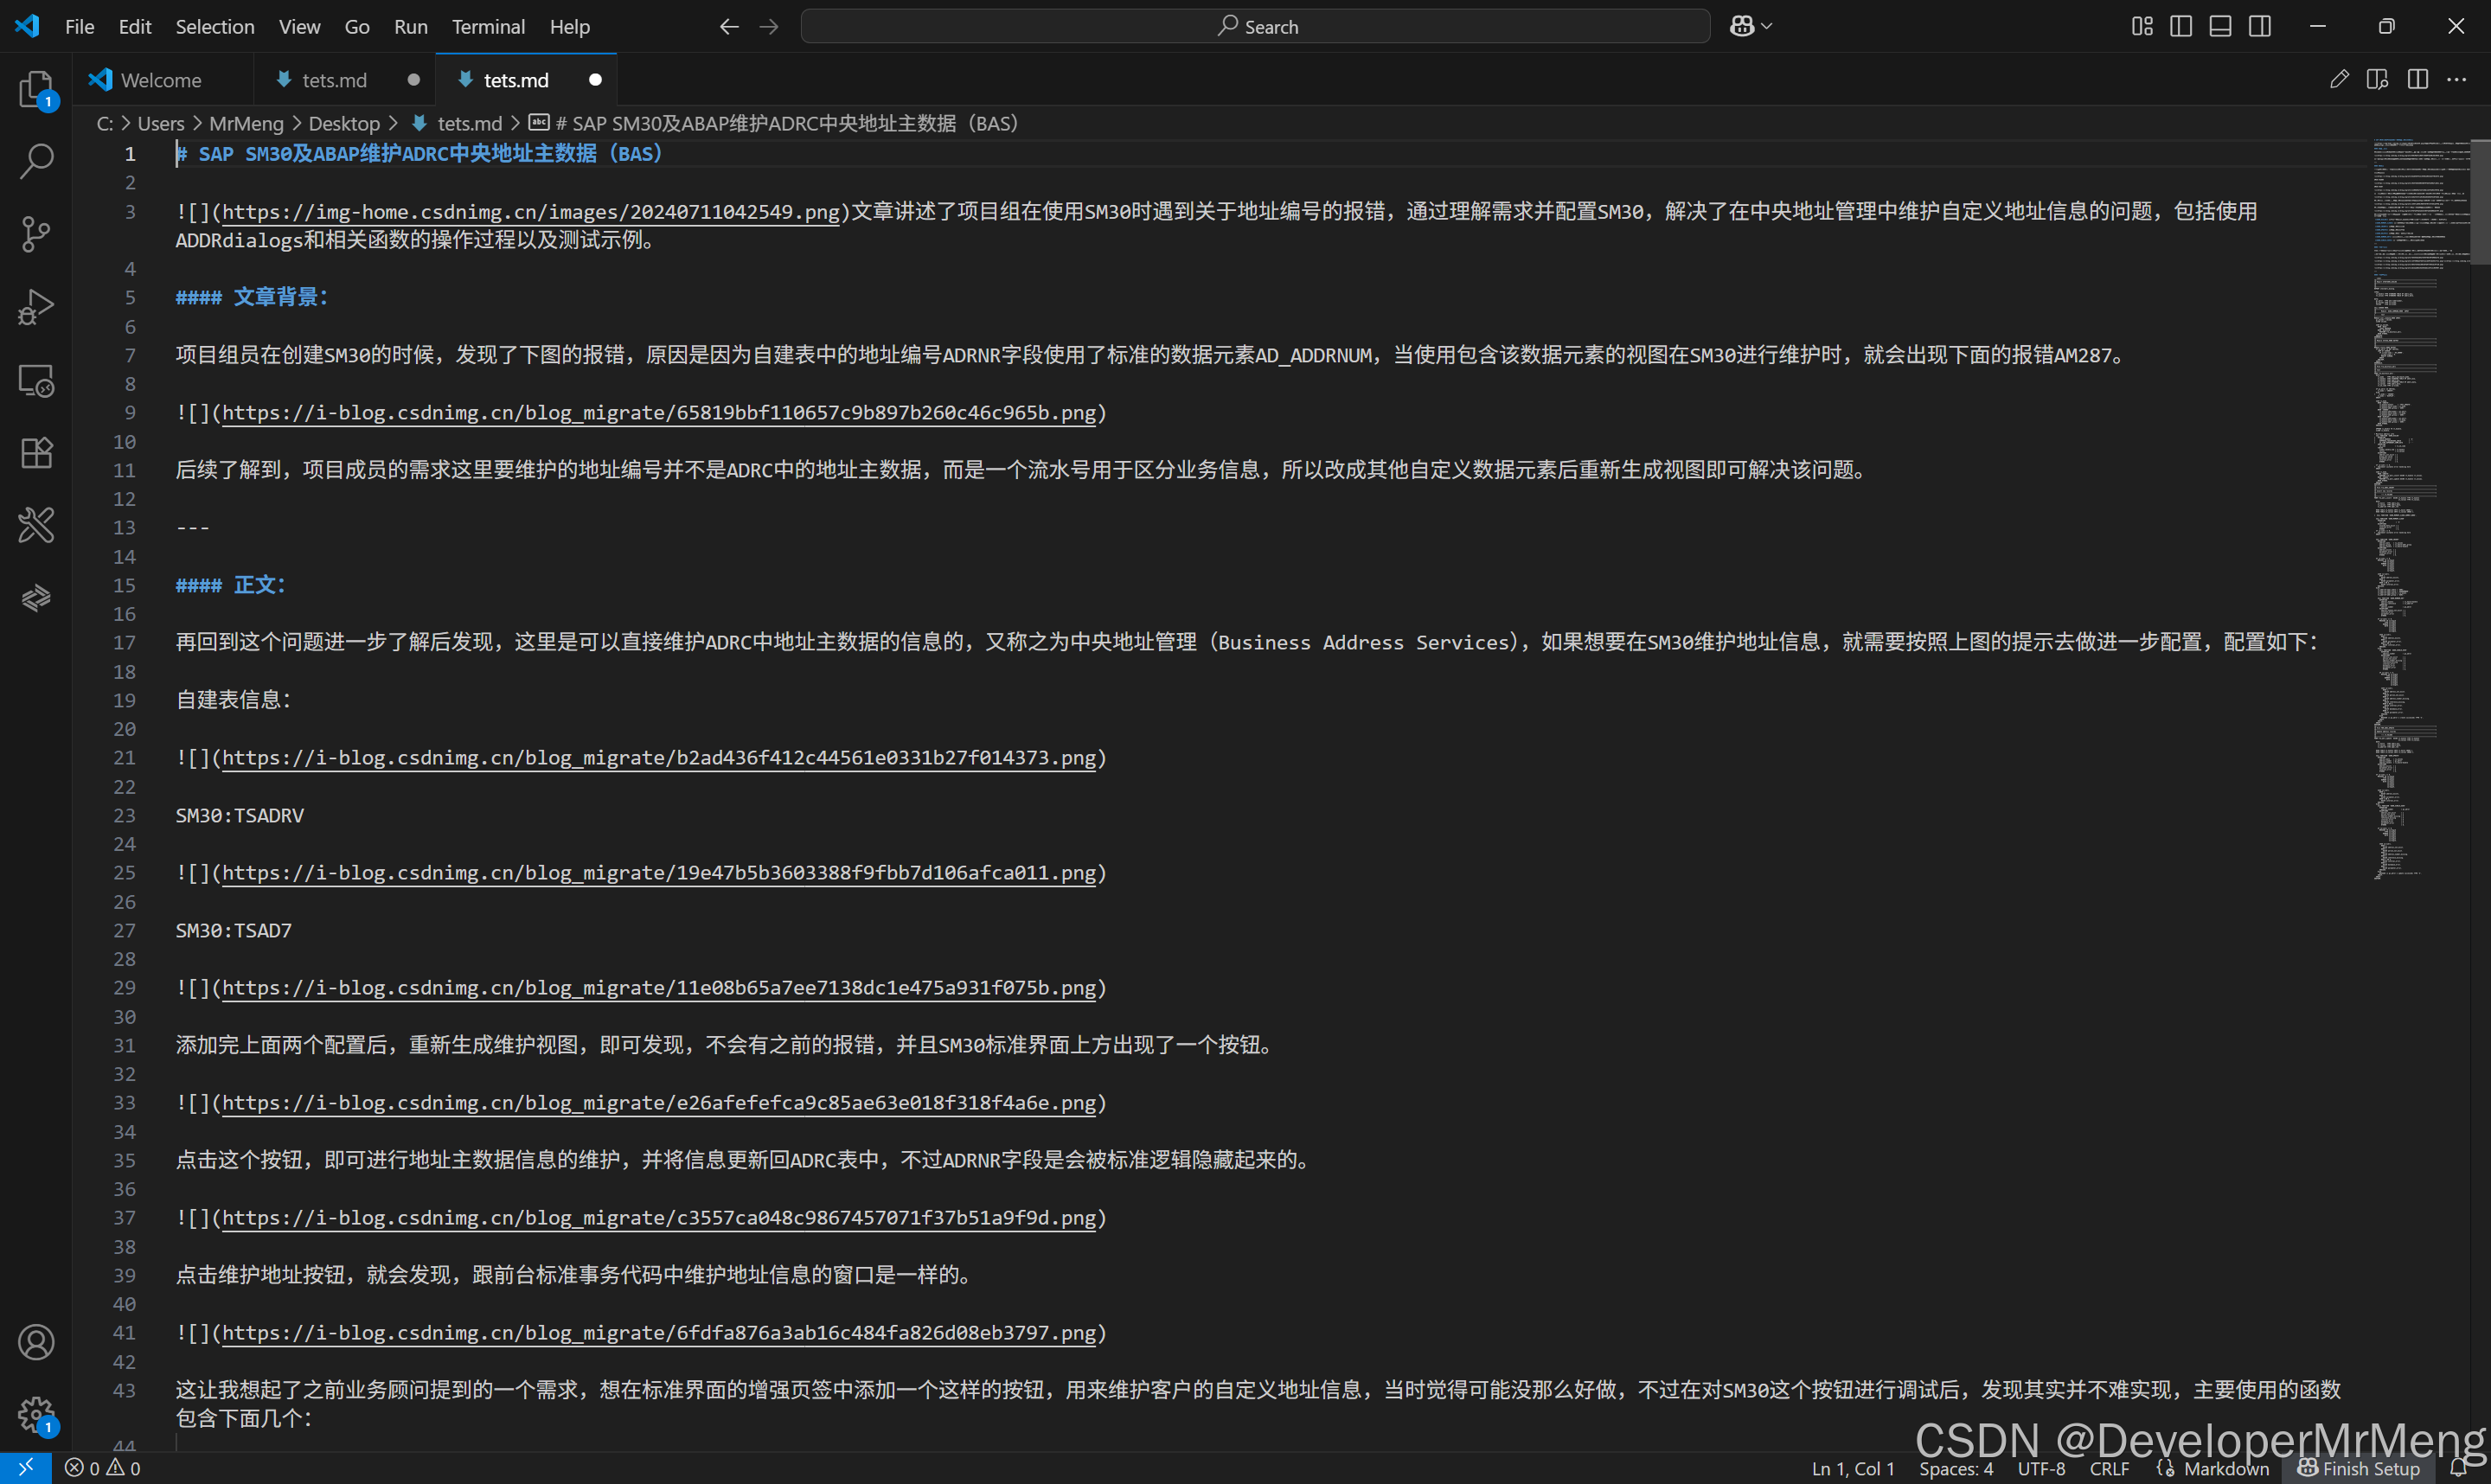Image resolution: width=2491 pixels, height=1484 pixels.
Task: Open the Accounts menu icon
Action: pos(36,1342)
